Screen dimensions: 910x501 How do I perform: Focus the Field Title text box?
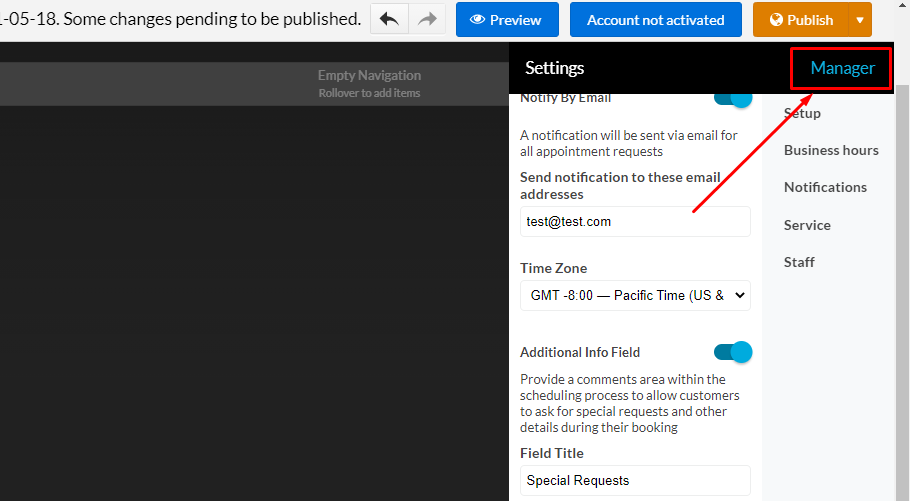635,480
